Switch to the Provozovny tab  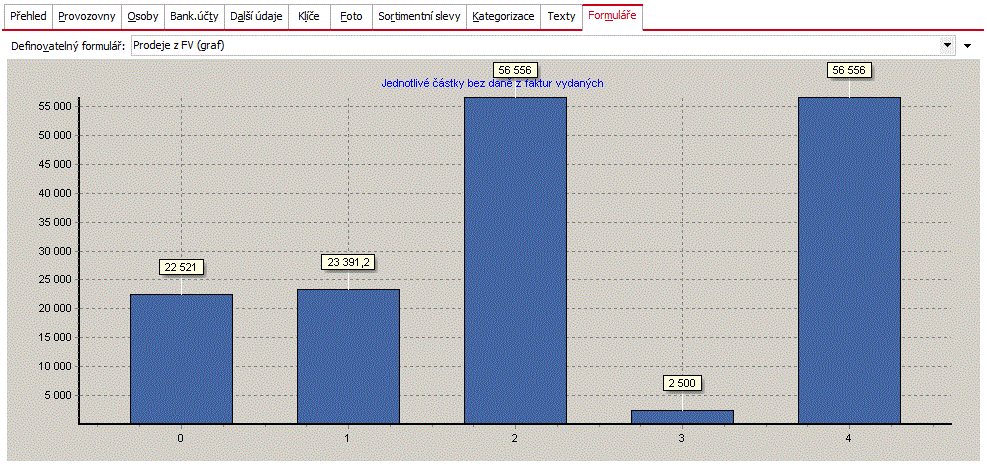pos(87,16)
